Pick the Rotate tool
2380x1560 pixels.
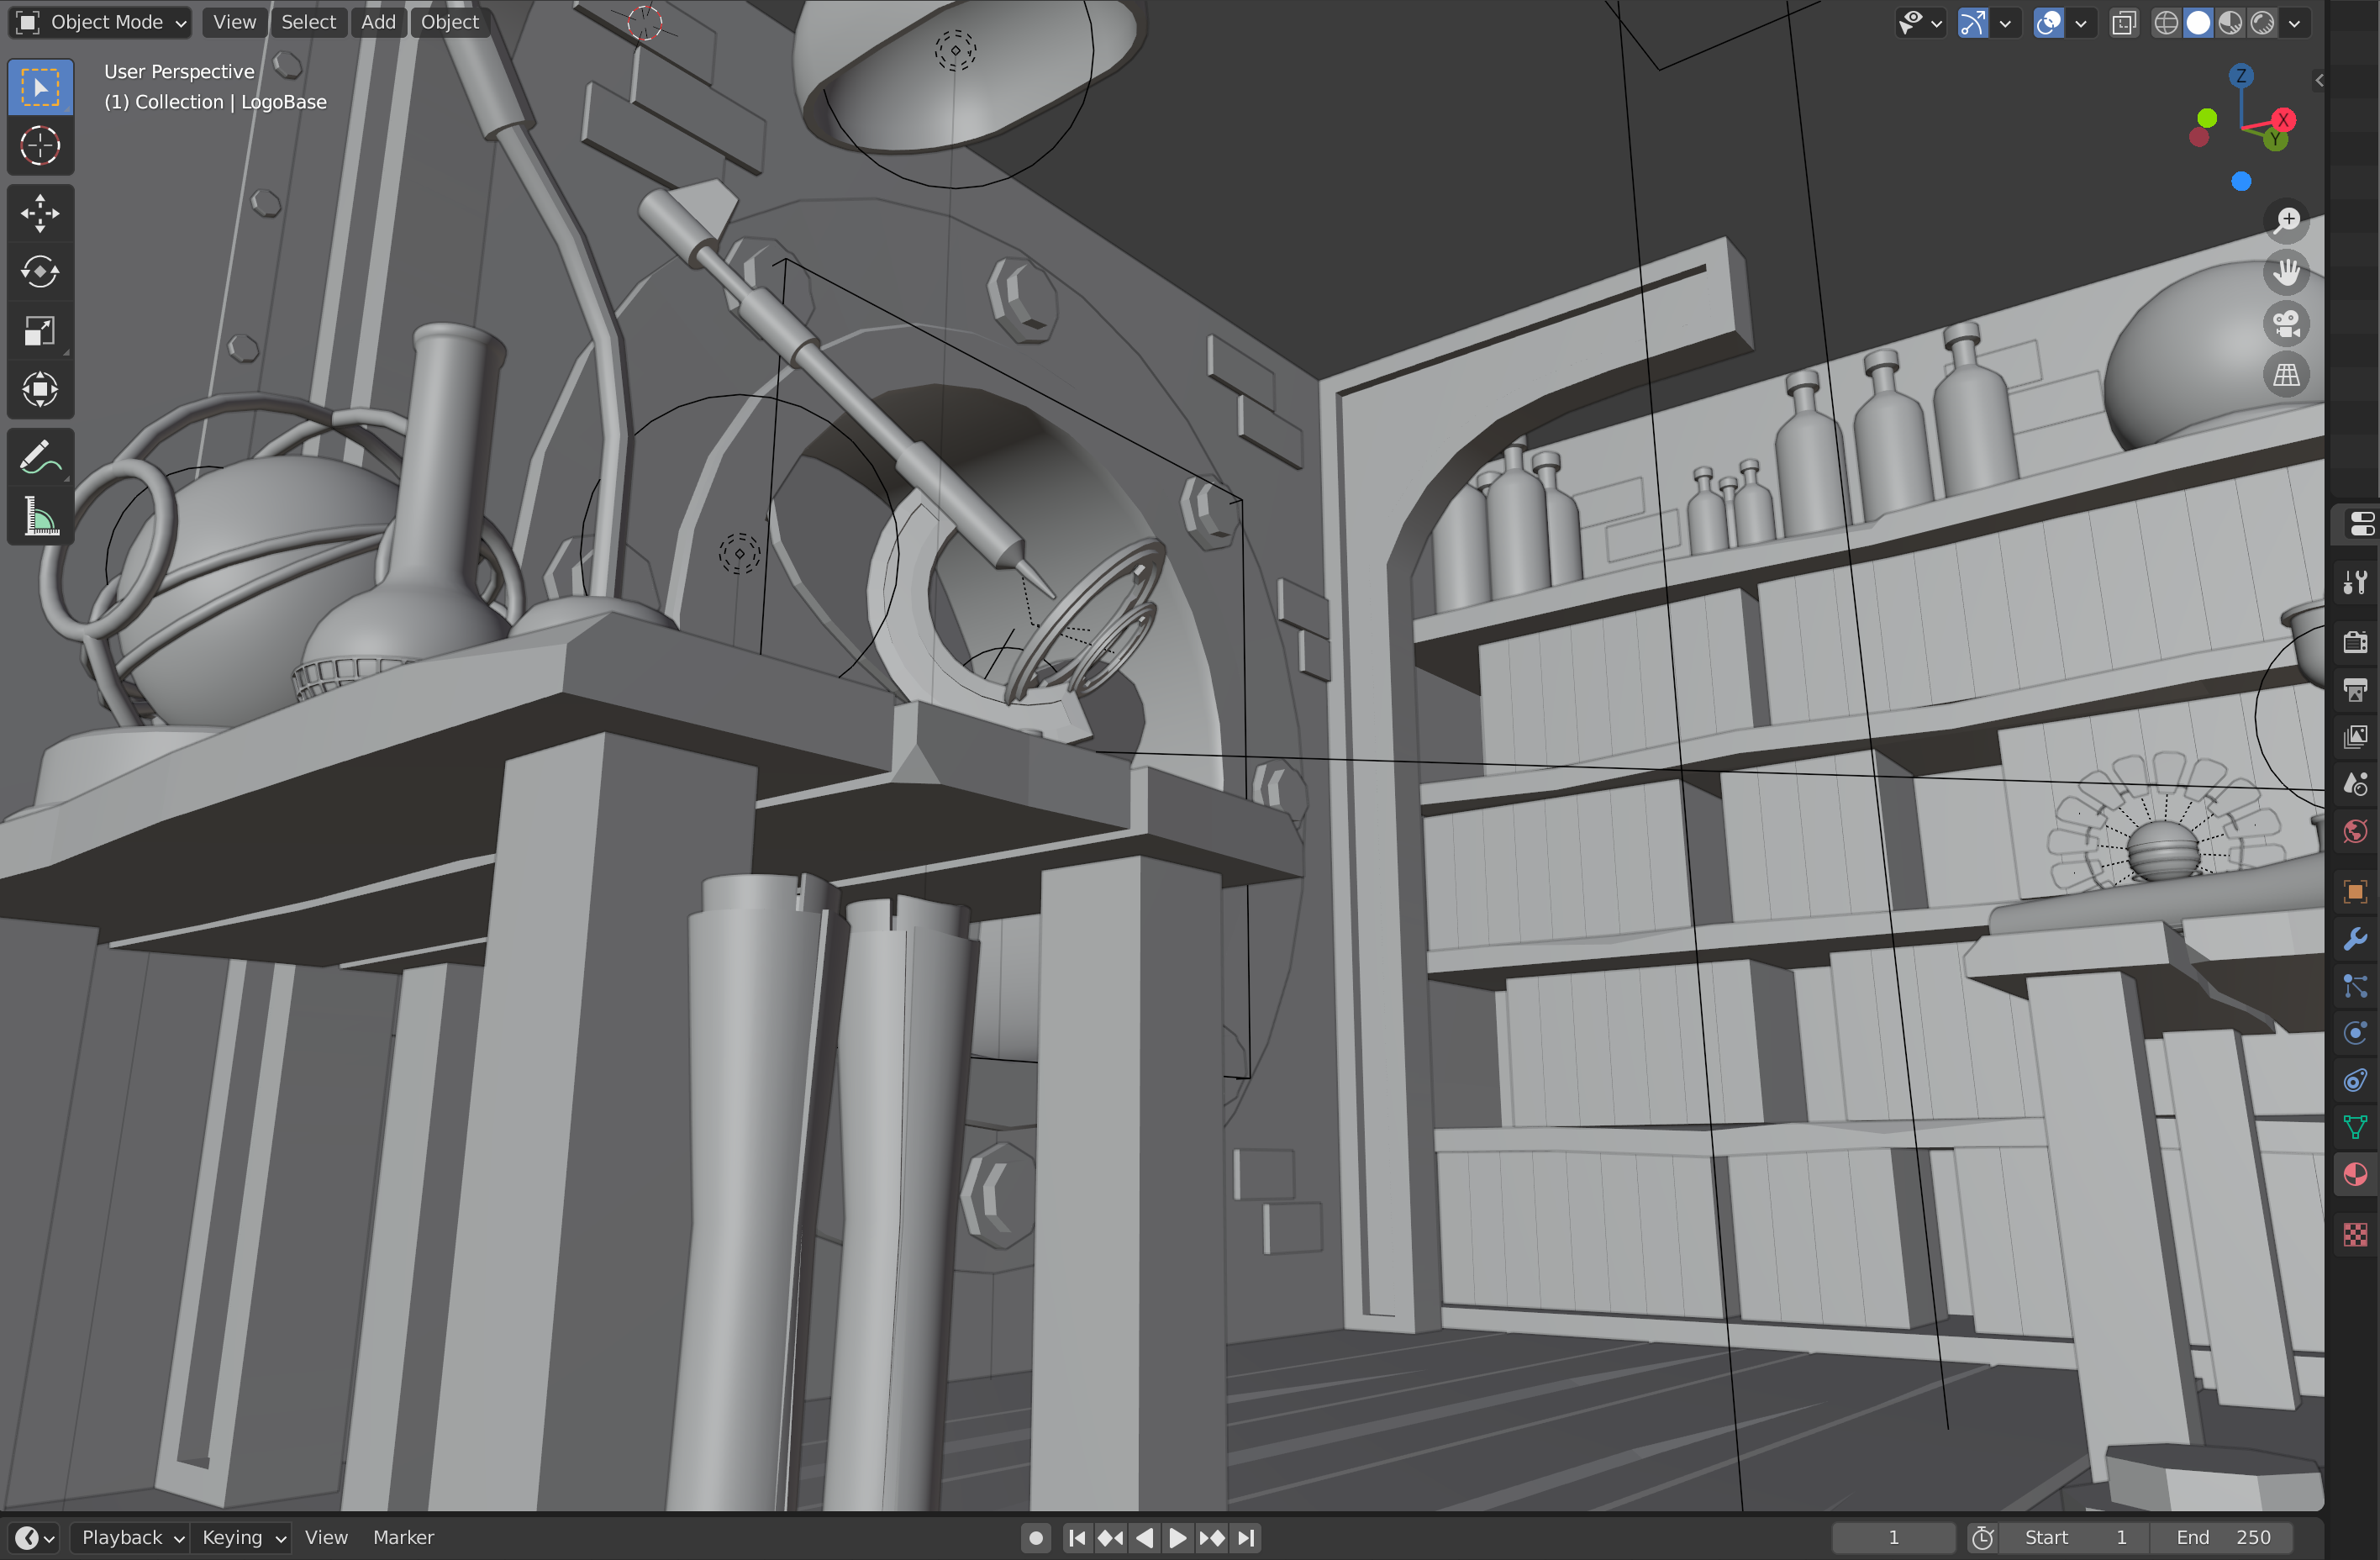pyautogui.click(x=40, y=272)
